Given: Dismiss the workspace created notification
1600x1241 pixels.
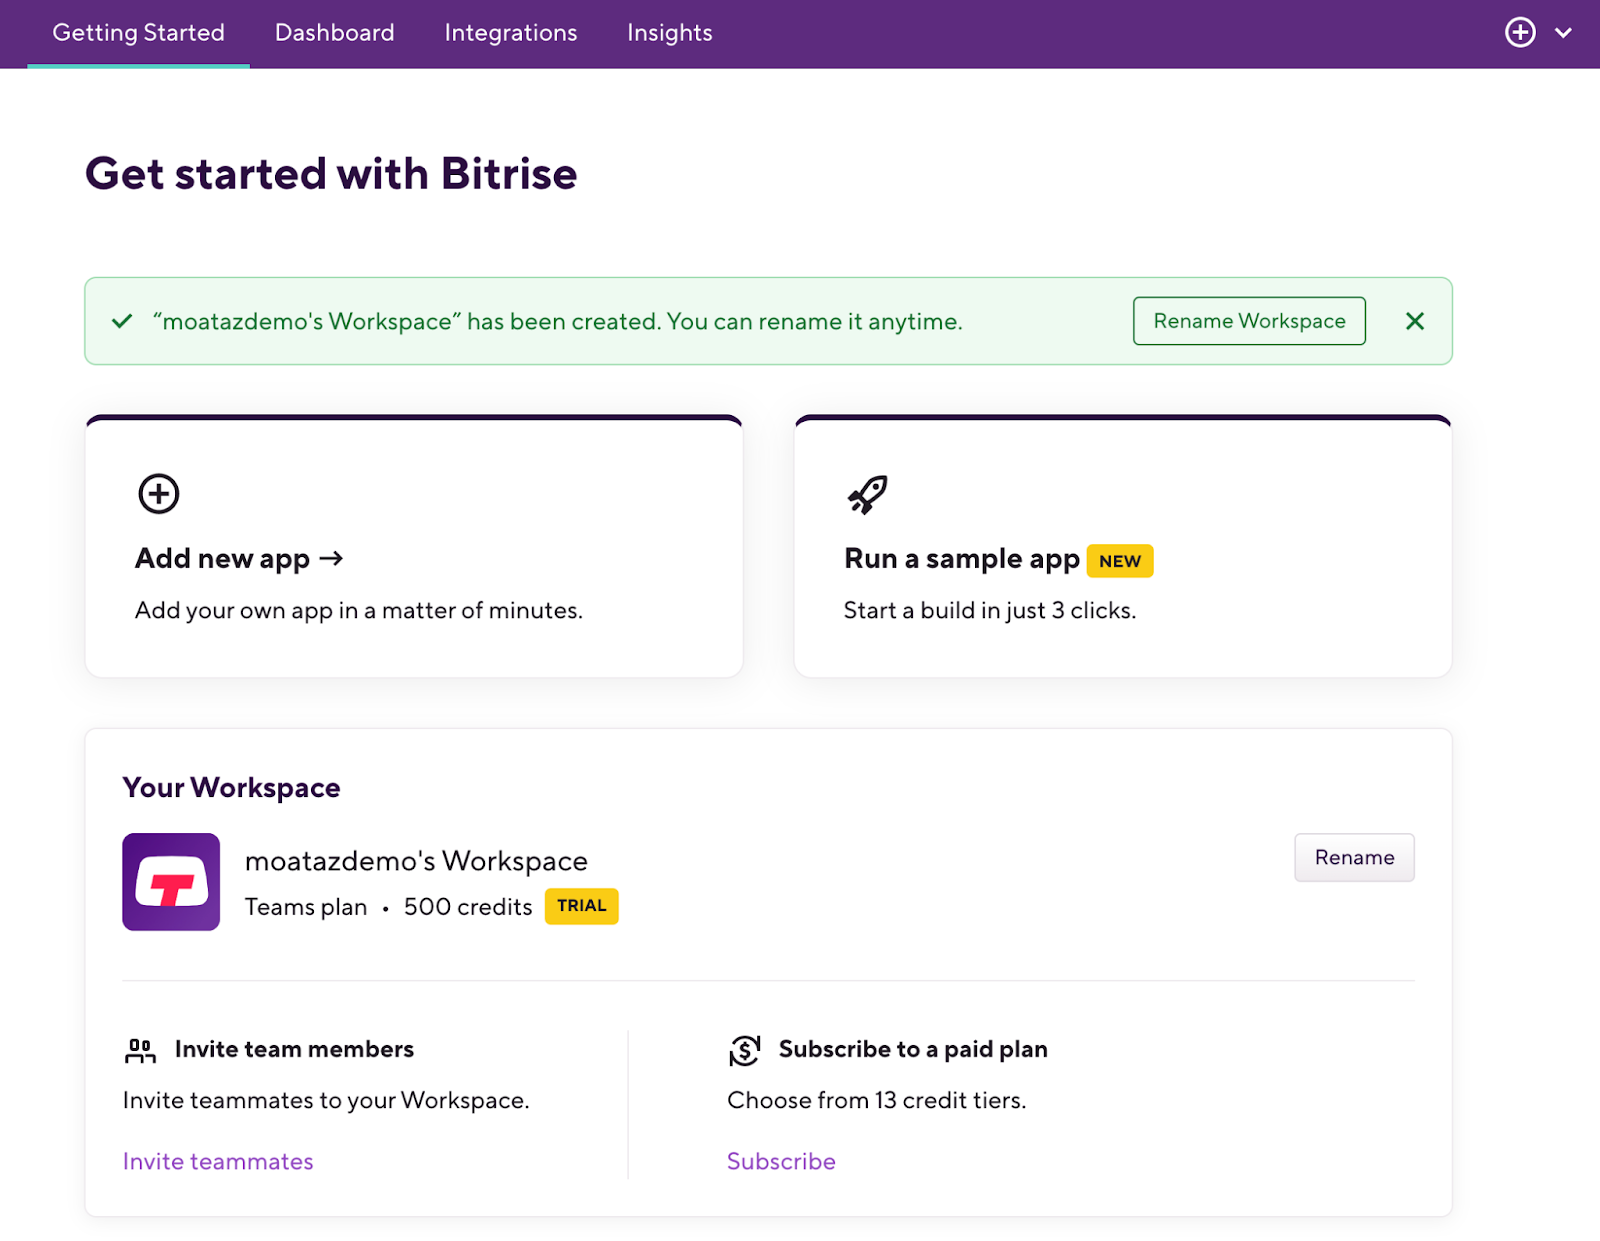Looking at the screenshot, I should pyautogui.click(x=1414, y=321).
